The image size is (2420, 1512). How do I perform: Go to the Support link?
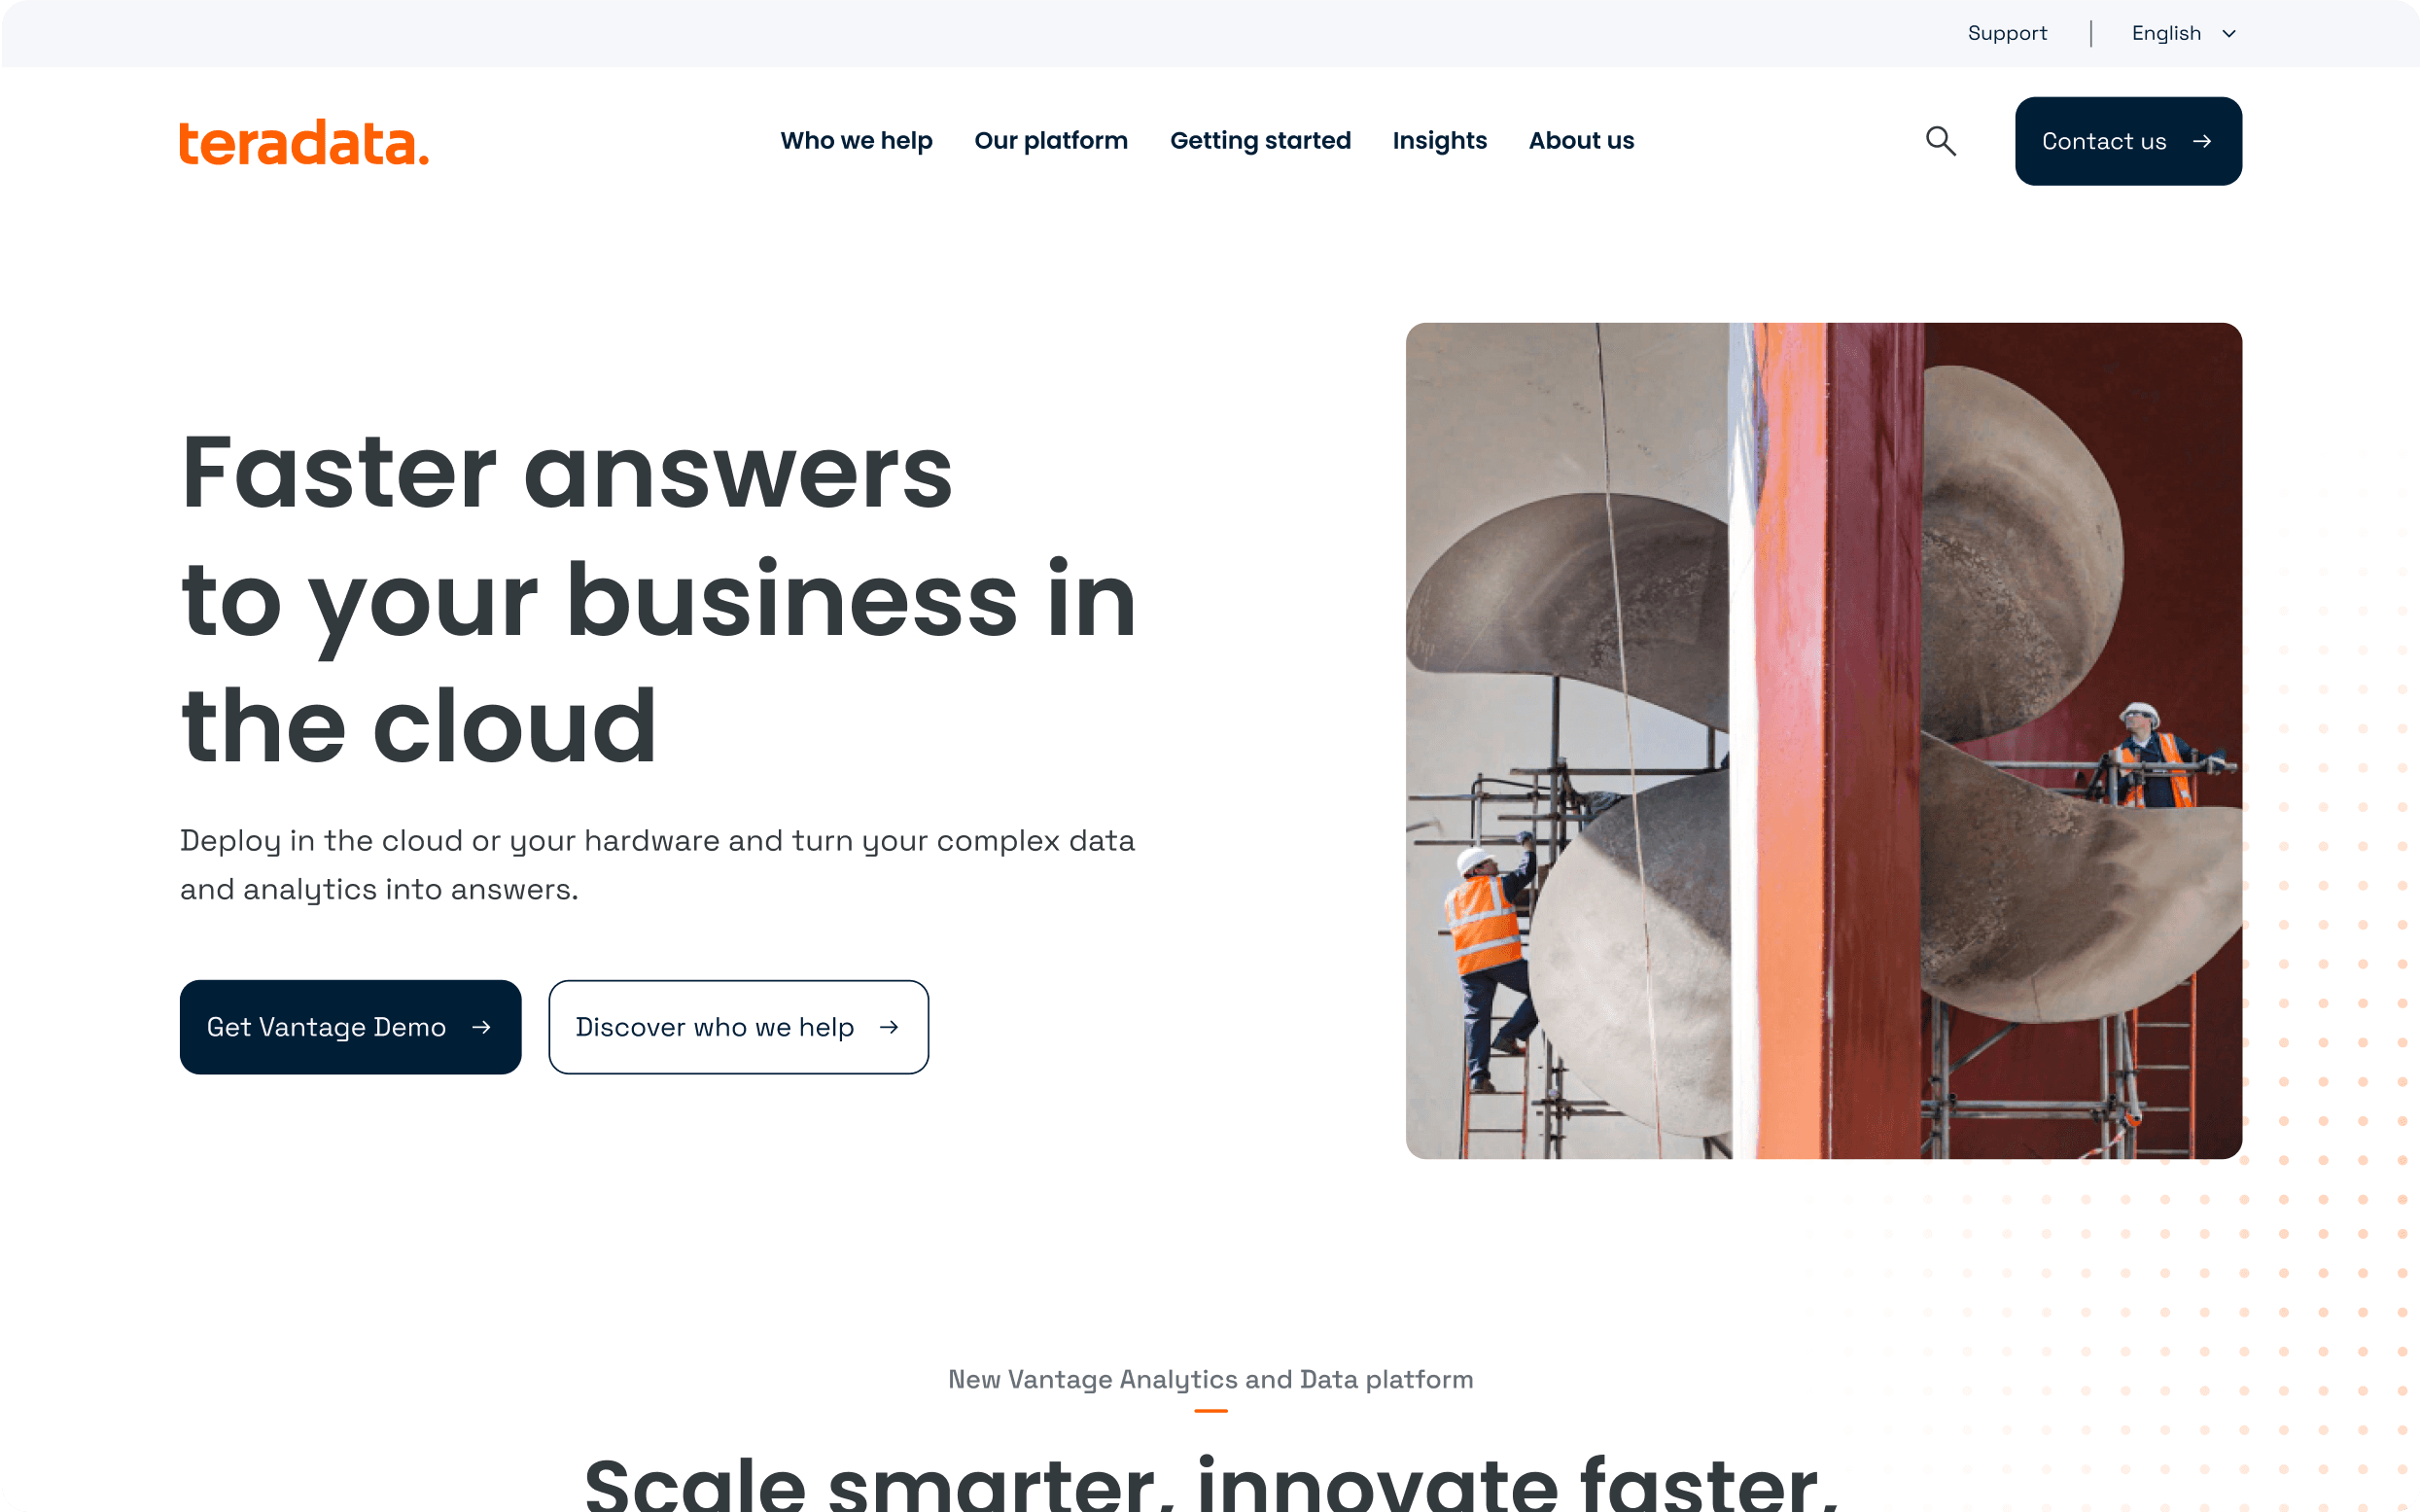click(x=2007, y=34)
